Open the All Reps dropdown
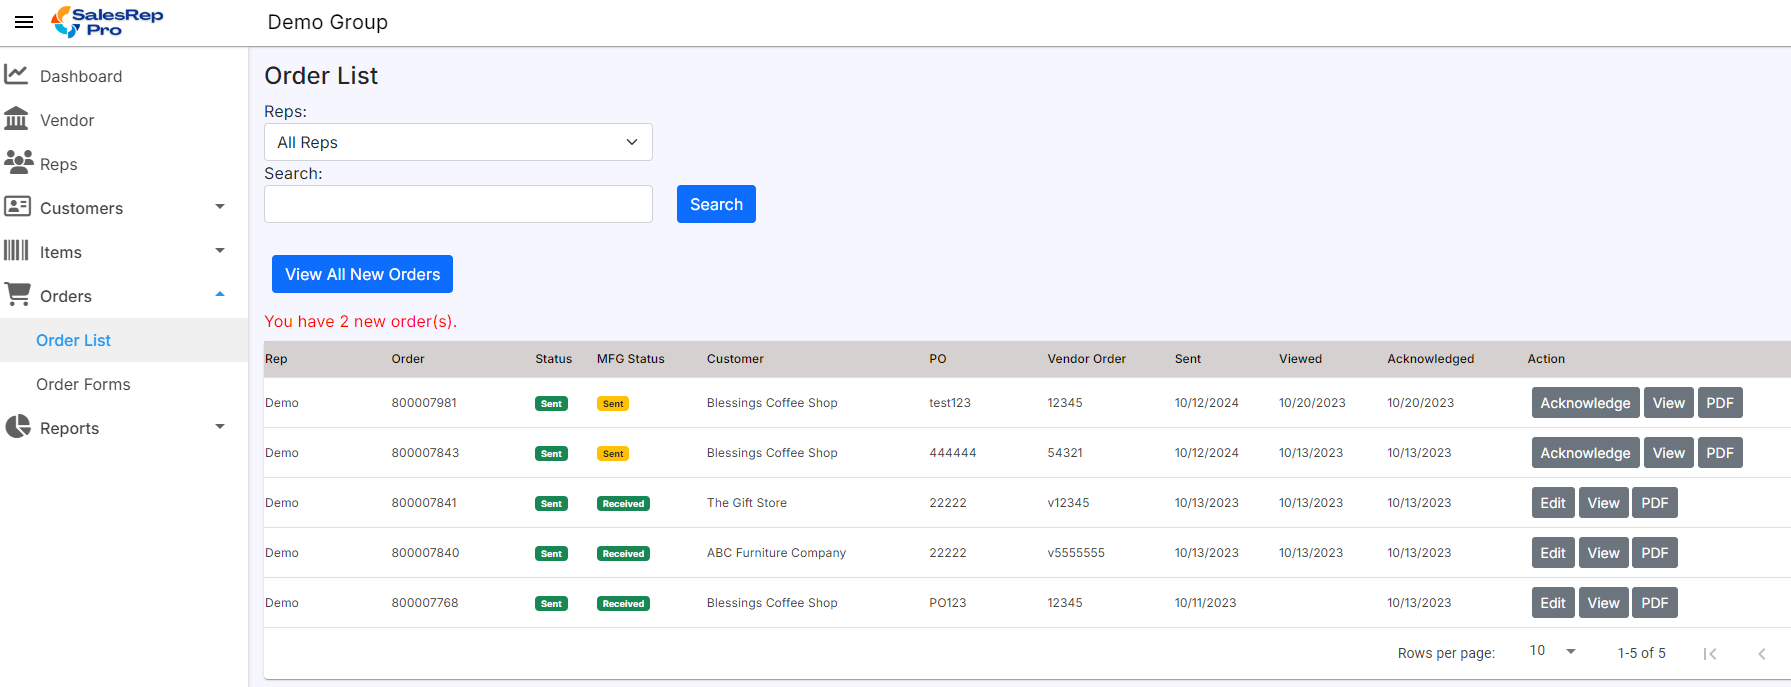The width and height of the screenshot is (1791, 687). [458, 142]
